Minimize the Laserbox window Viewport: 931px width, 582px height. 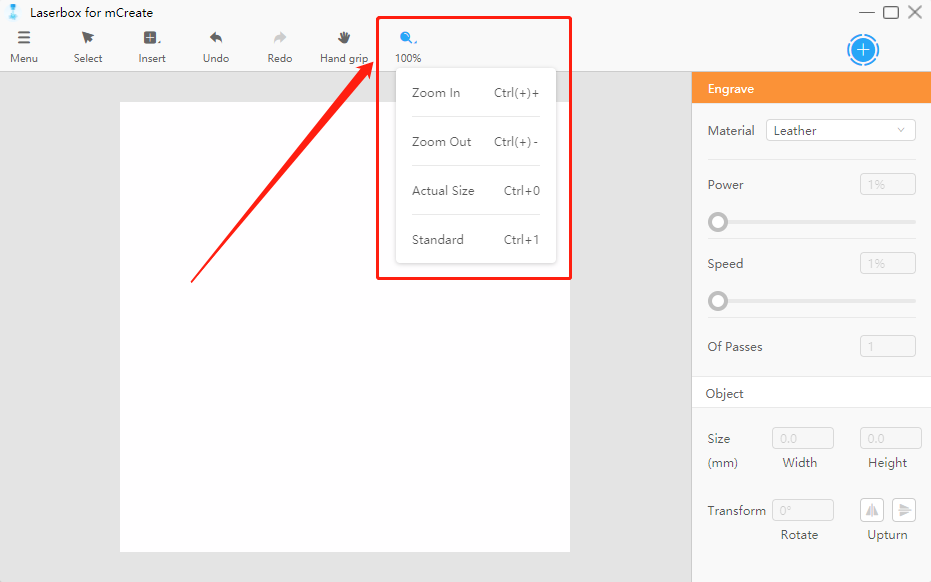click(x=867, y=12)
